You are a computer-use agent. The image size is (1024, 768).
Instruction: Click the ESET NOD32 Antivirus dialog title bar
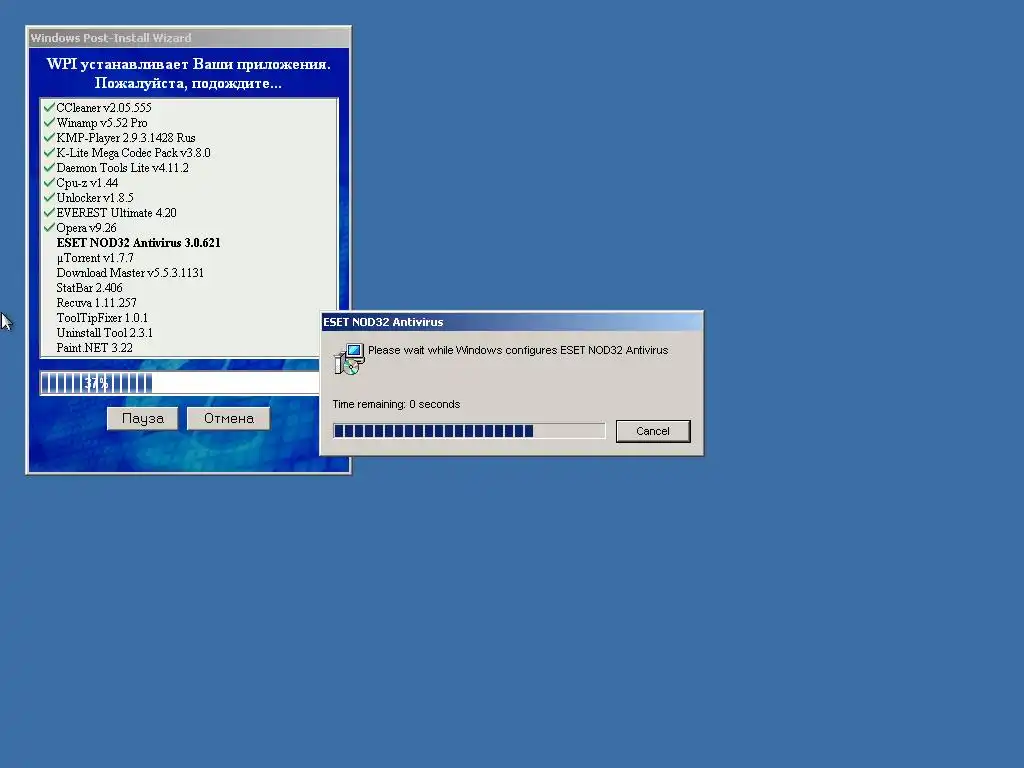click(x=512, y=322)
